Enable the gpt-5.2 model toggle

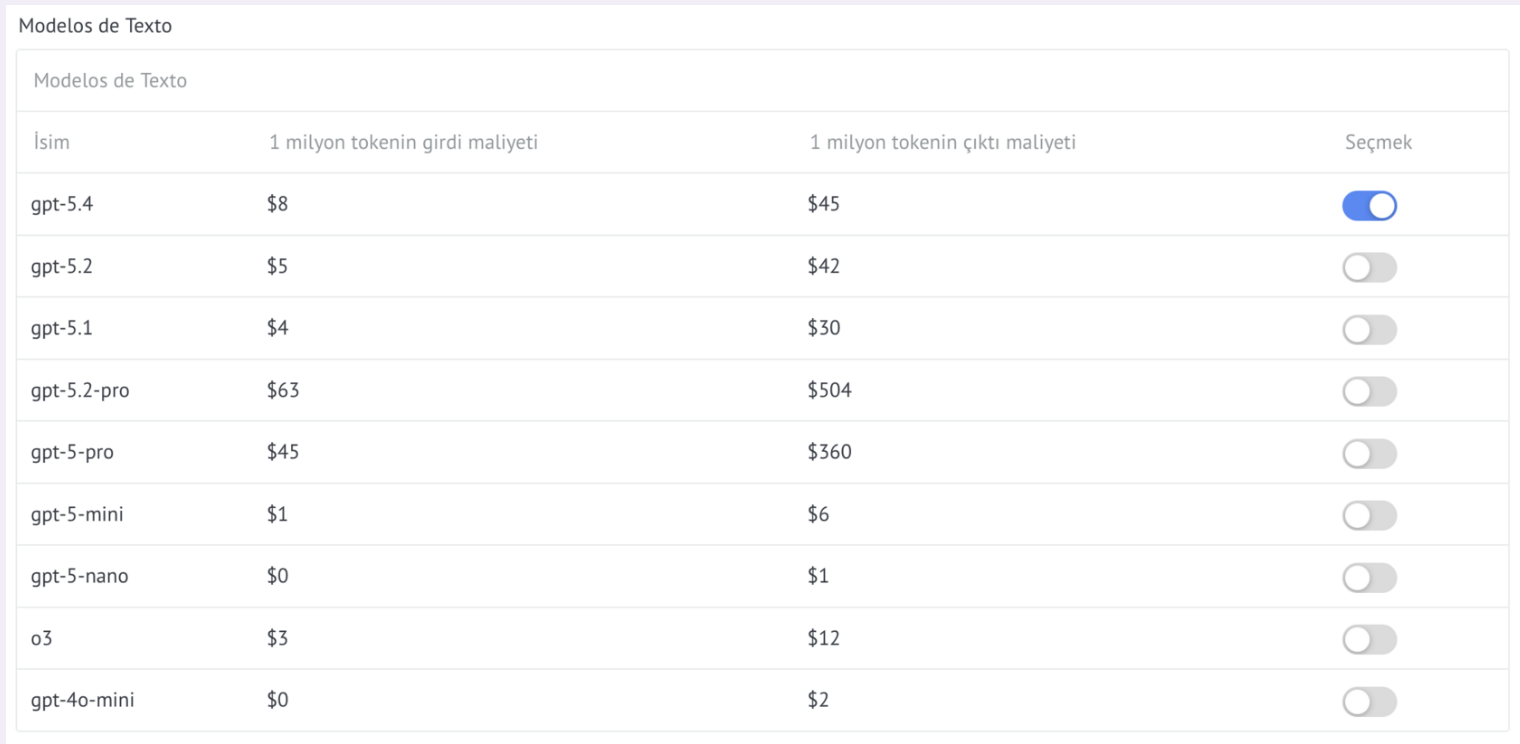point(1369,268)
